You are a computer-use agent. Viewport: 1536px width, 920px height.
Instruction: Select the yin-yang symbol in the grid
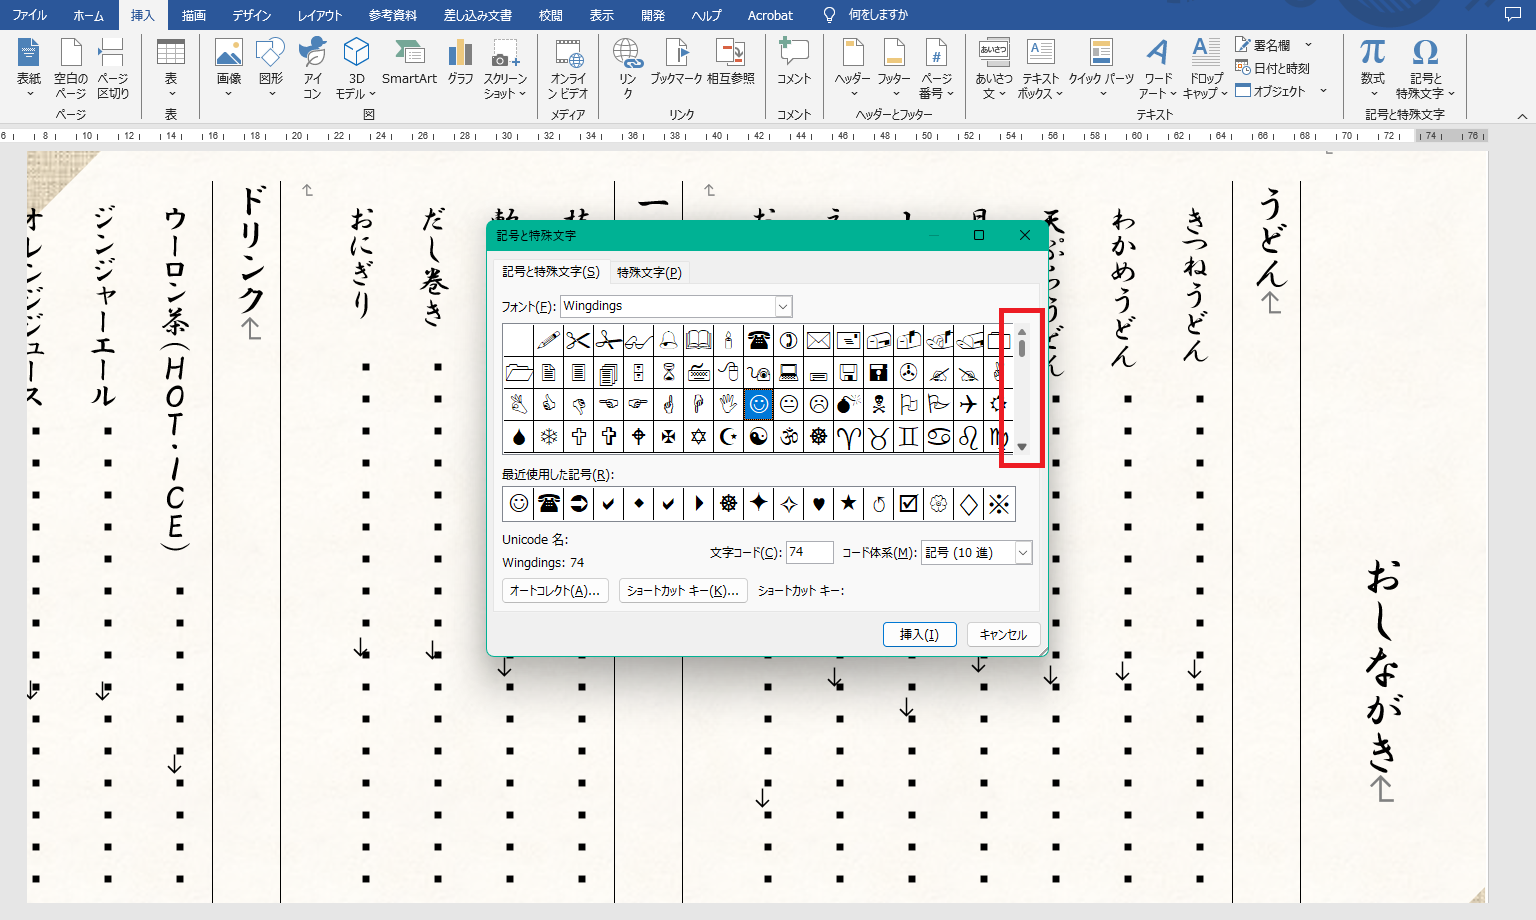coord(758,436)
